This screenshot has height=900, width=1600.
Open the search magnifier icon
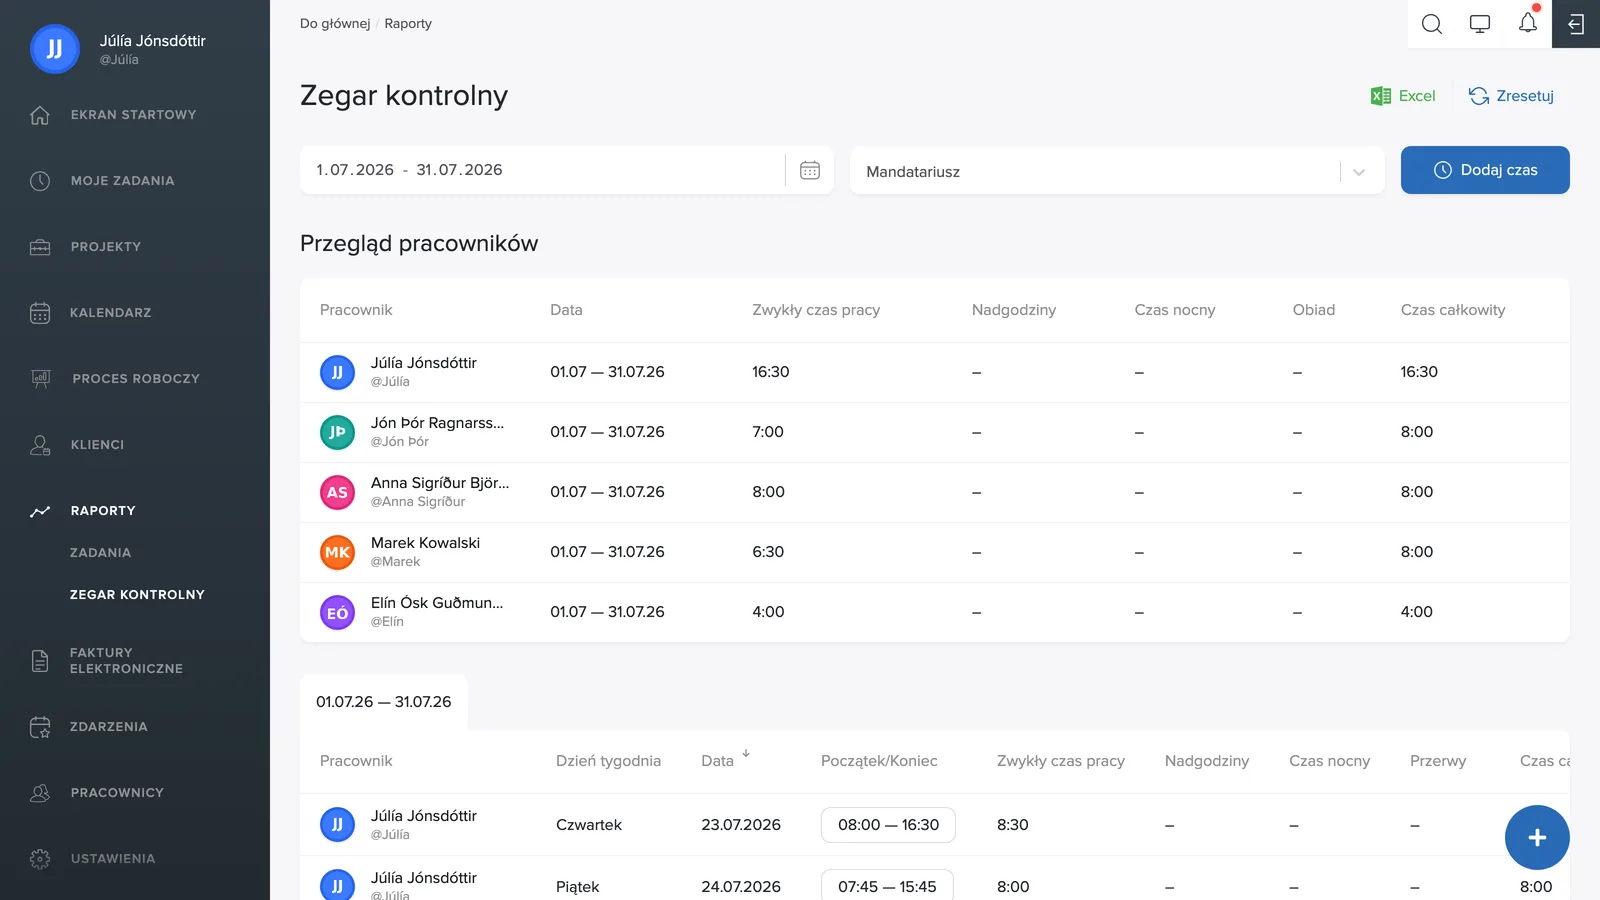[1432, 24]
